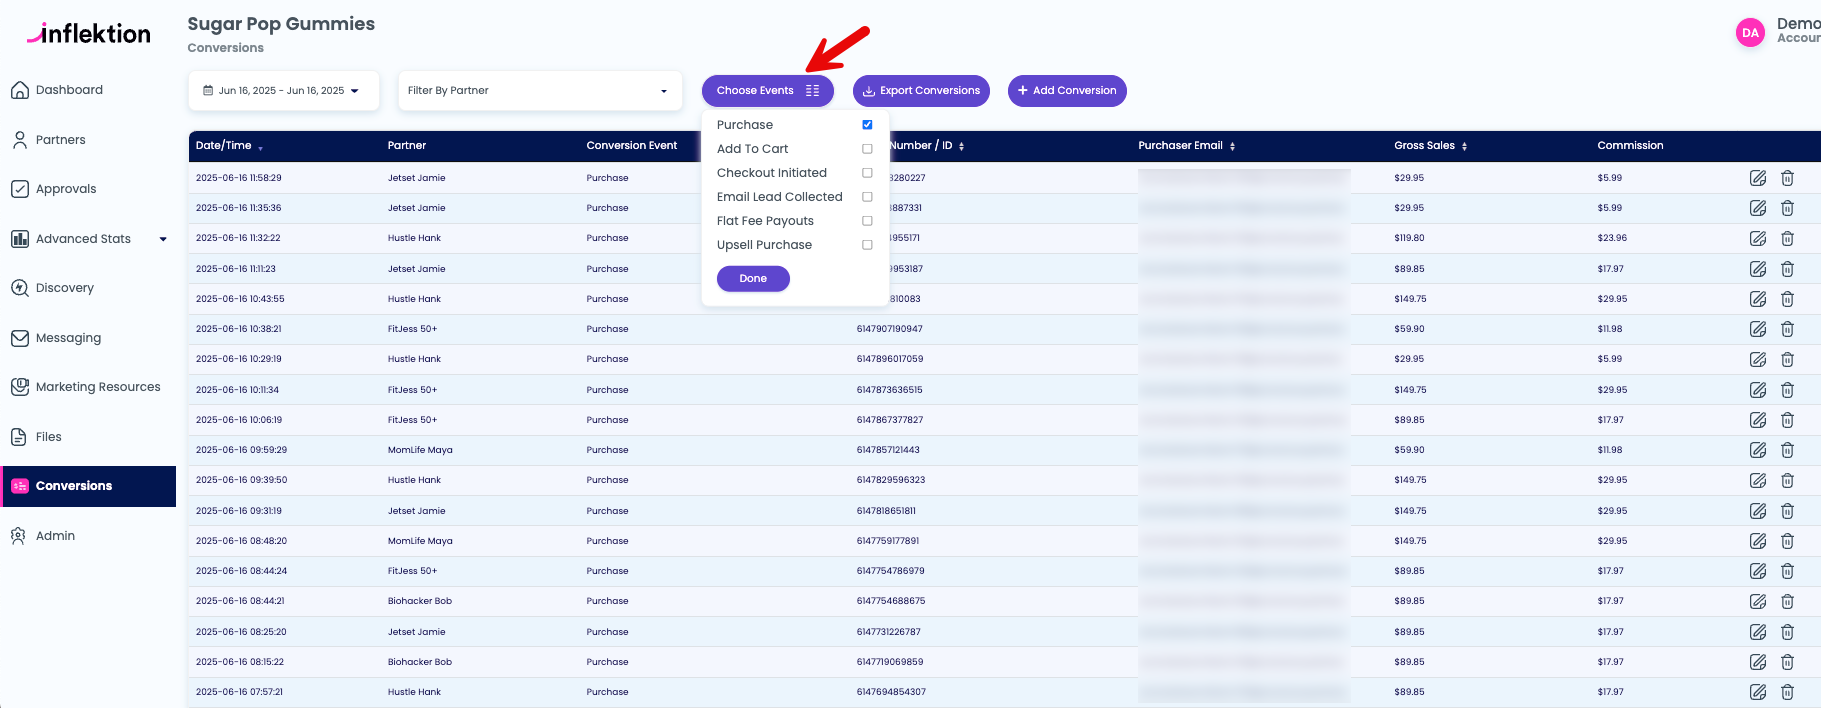This screenshot has height=708, width=1821.
Task: Open the Dashboard home icon
Action: [x=20, y=90]
